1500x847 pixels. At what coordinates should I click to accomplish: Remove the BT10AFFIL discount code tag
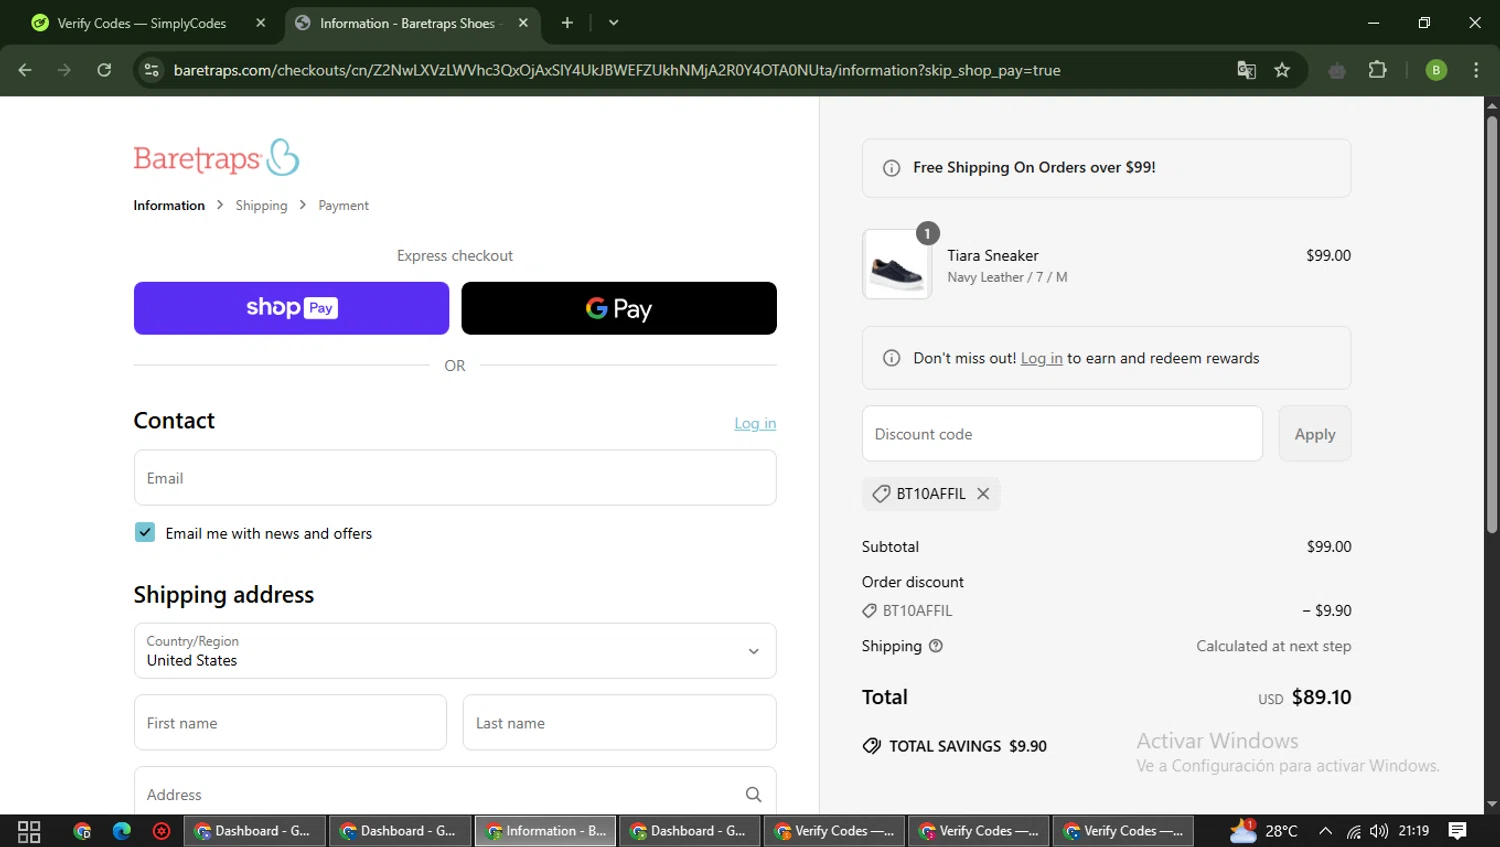tap(983, 494)
